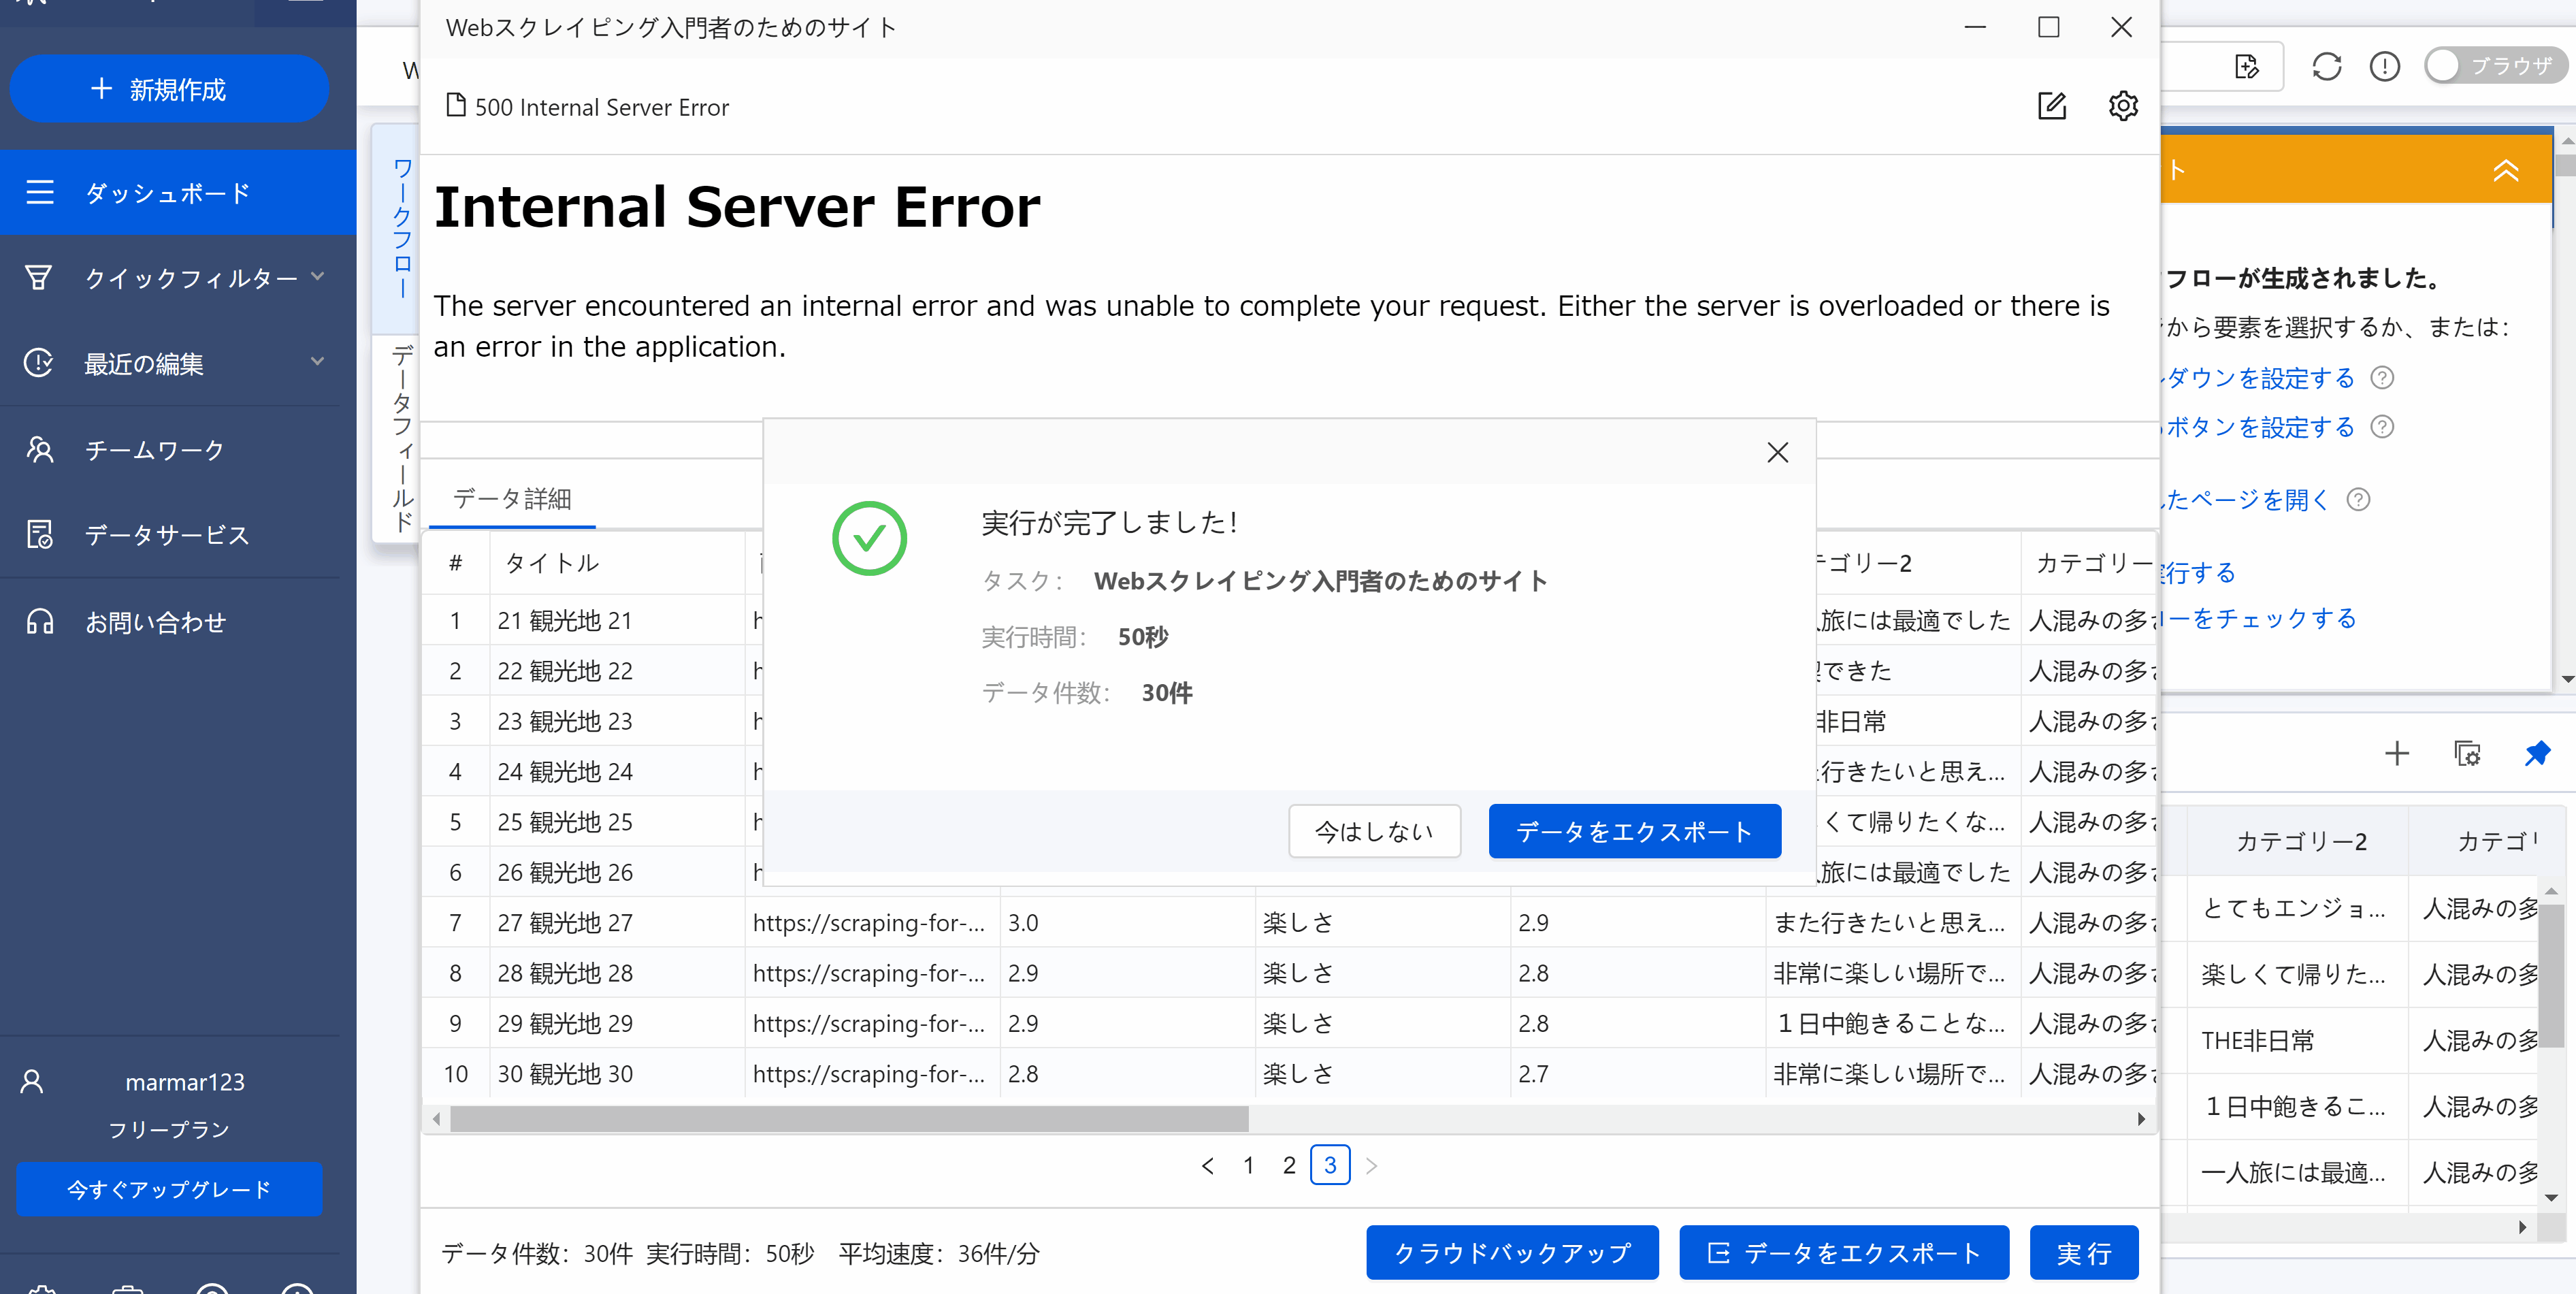Open settings gear icon in task window
Image resolution: width=2576 pixels, height=1294 pixels.
[x=2122, y=106]
